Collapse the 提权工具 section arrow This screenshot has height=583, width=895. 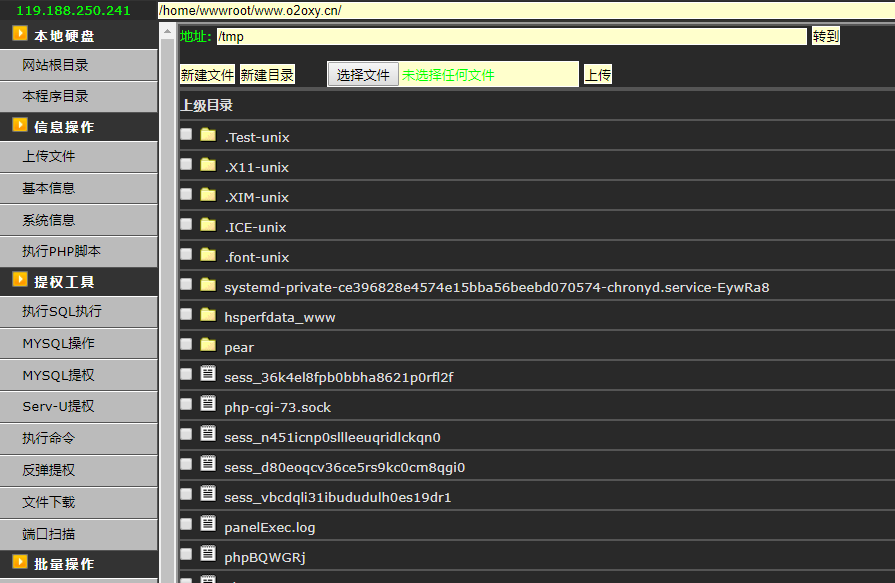pos(20,280)
